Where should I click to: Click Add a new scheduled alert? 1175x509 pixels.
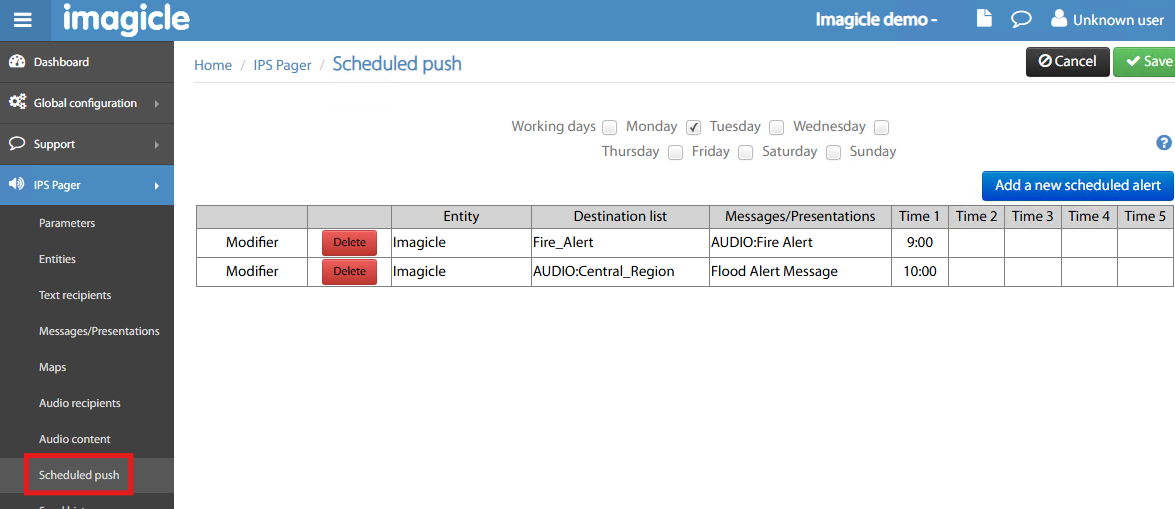click(1077, 185)
